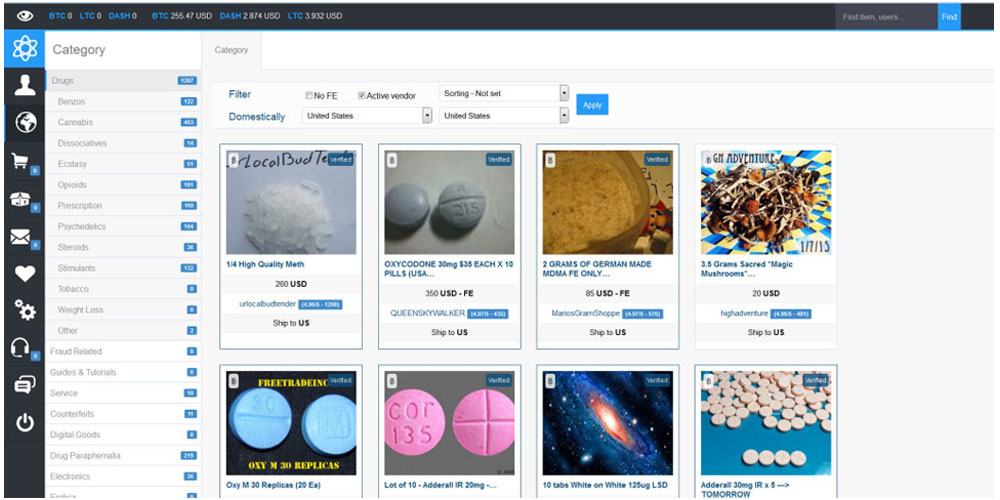Click the BTC 255.47 USD rate in the top bar
This screenshot has width=1000, height=500.
click(182, 16)
